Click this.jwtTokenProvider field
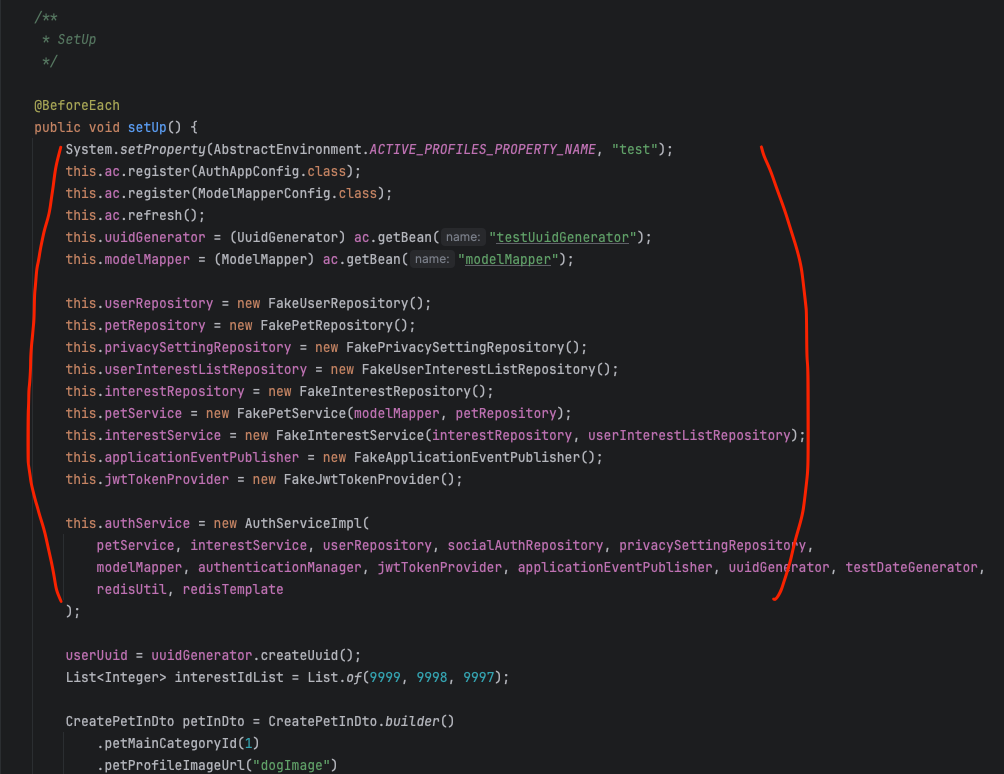Screen dimensions: 1004x774 click(x=147, y=480)
